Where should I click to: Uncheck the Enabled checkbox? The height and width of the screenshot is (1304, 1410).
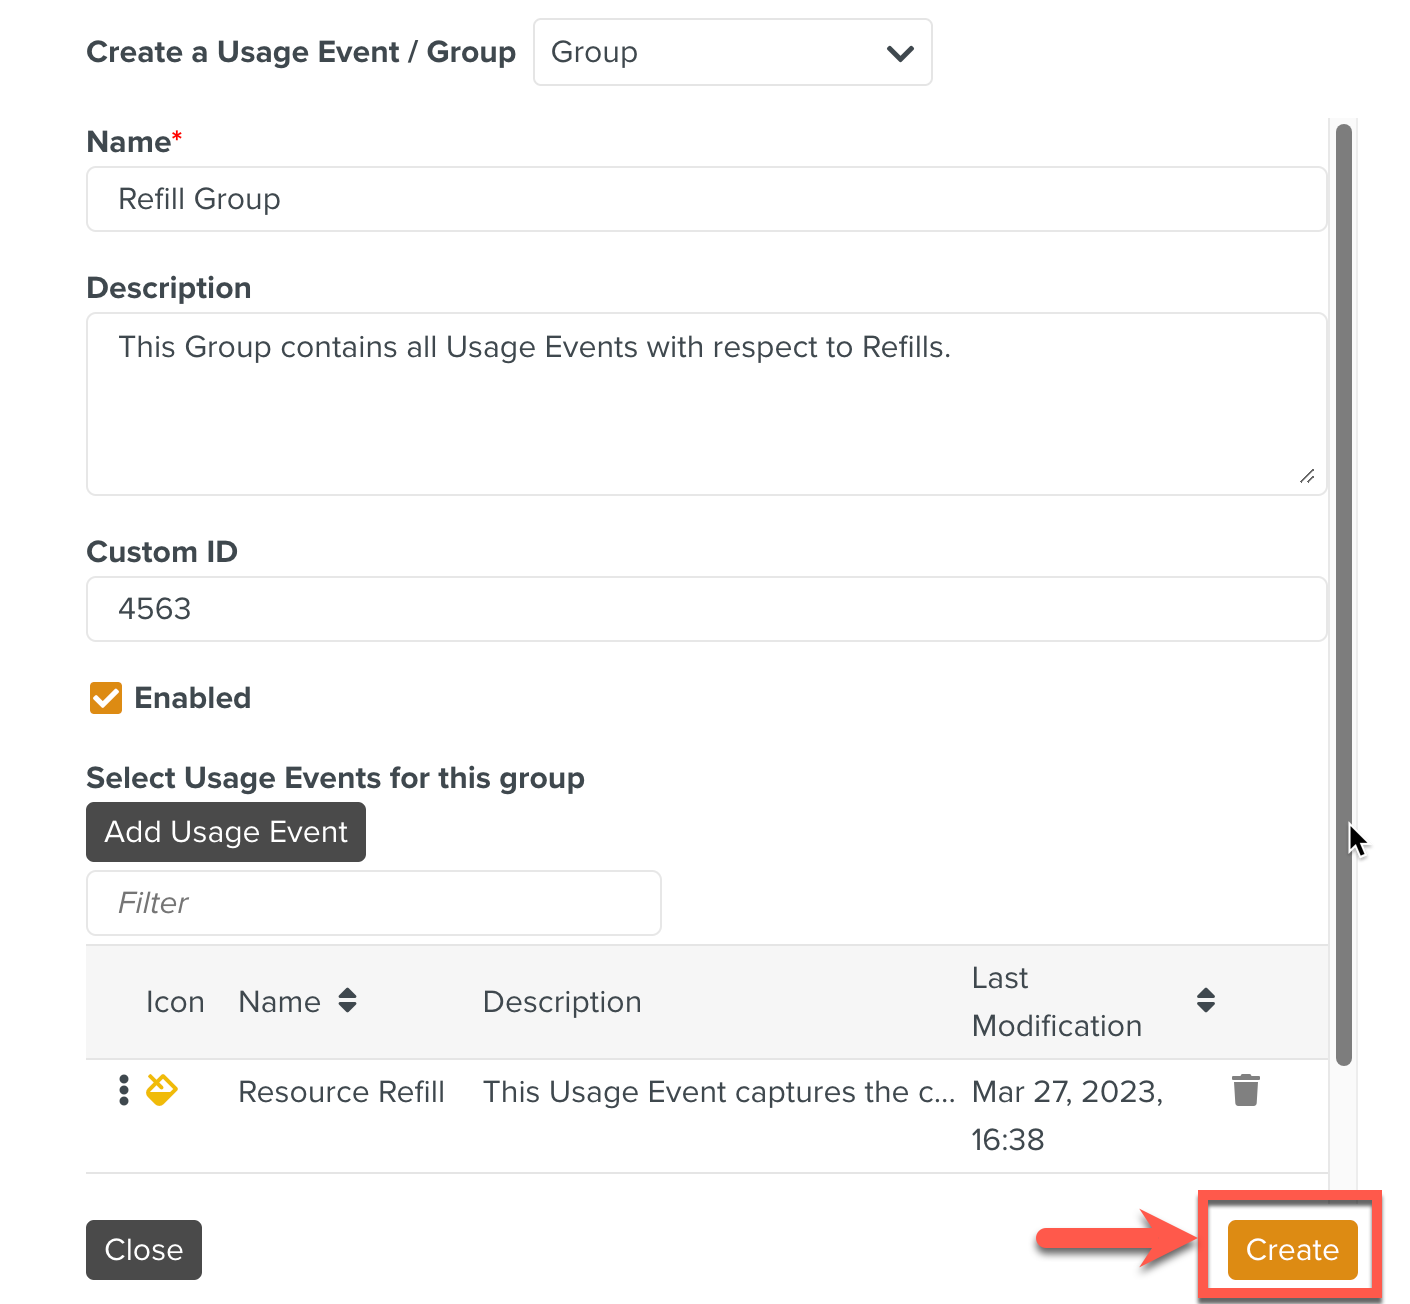(106, 698)
